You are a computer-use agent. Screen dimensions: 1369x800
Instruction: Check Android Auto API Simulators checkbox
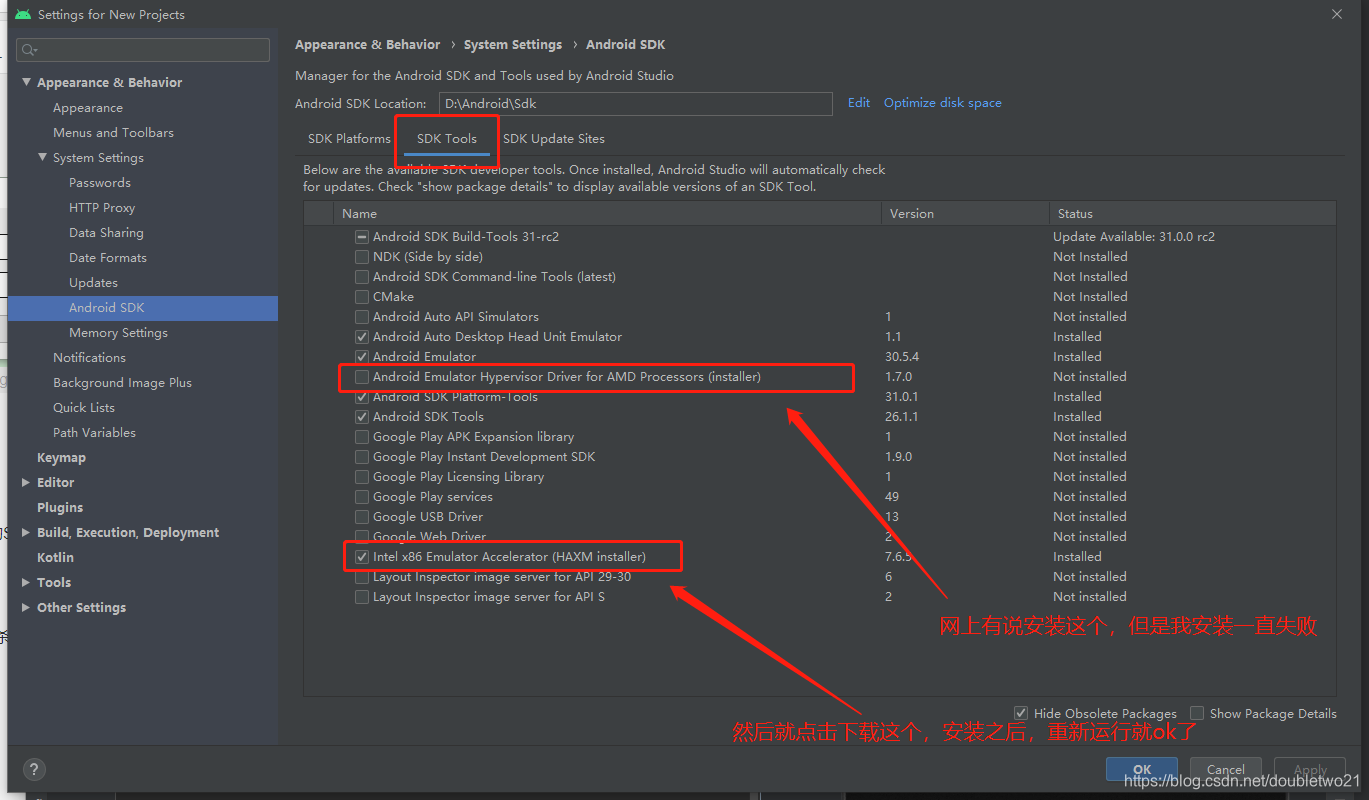[x=362, y=317]
